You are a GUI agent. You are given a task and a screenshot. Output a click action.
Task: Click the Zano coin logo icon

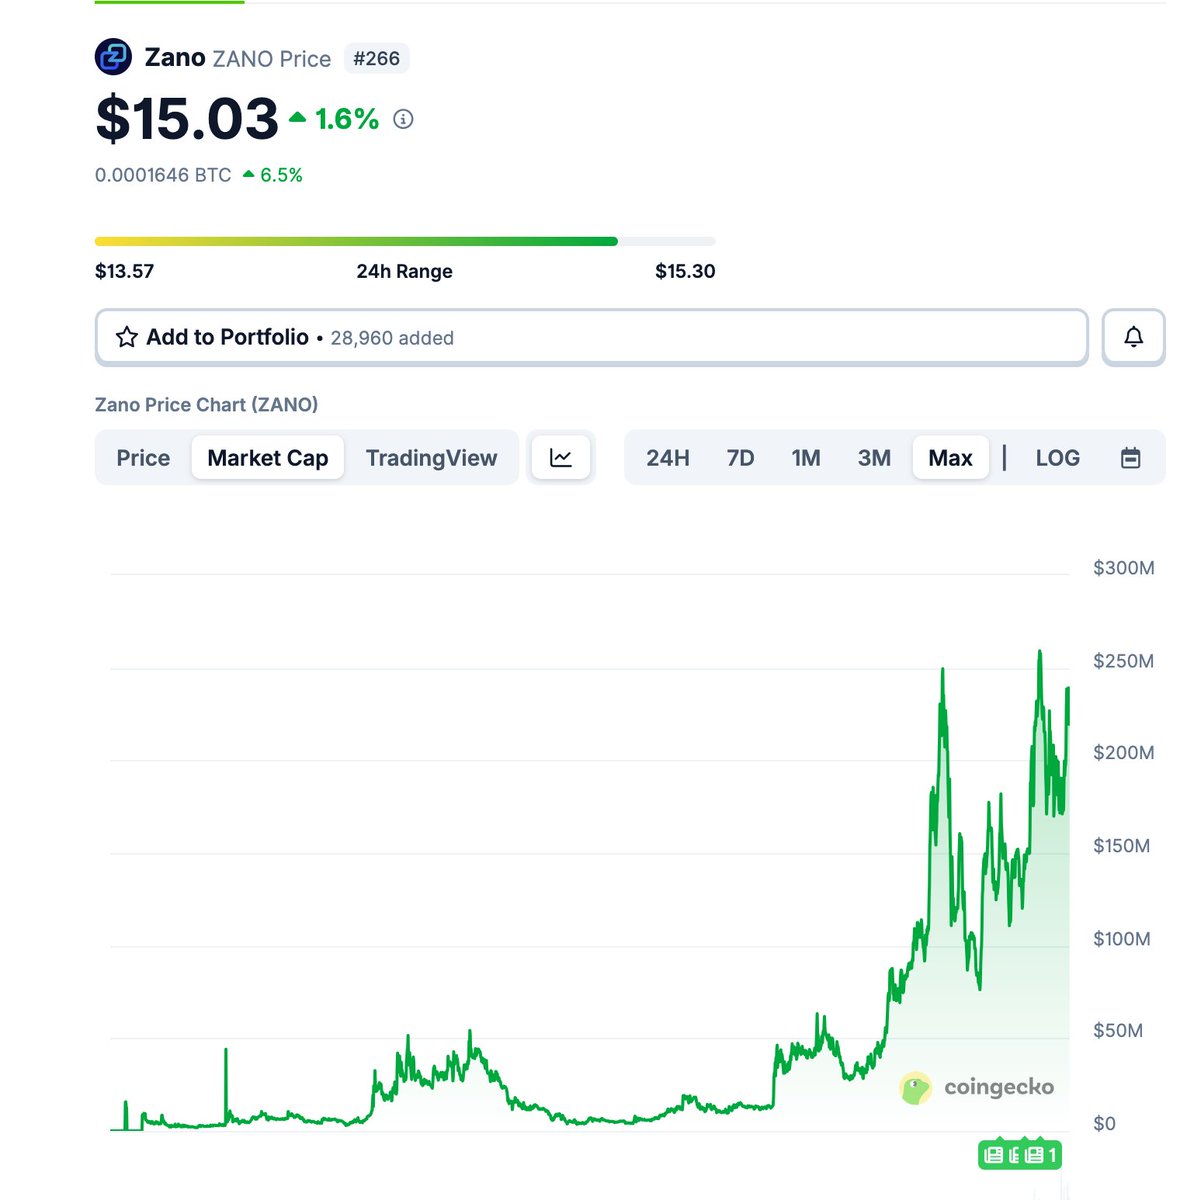(x=113, y=57)
